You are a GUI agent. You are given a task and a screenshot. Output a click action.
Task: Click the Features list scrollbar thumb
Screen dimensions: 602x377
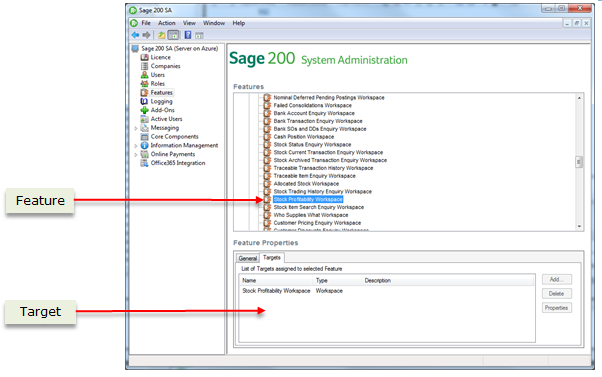[x=579, y=162]
